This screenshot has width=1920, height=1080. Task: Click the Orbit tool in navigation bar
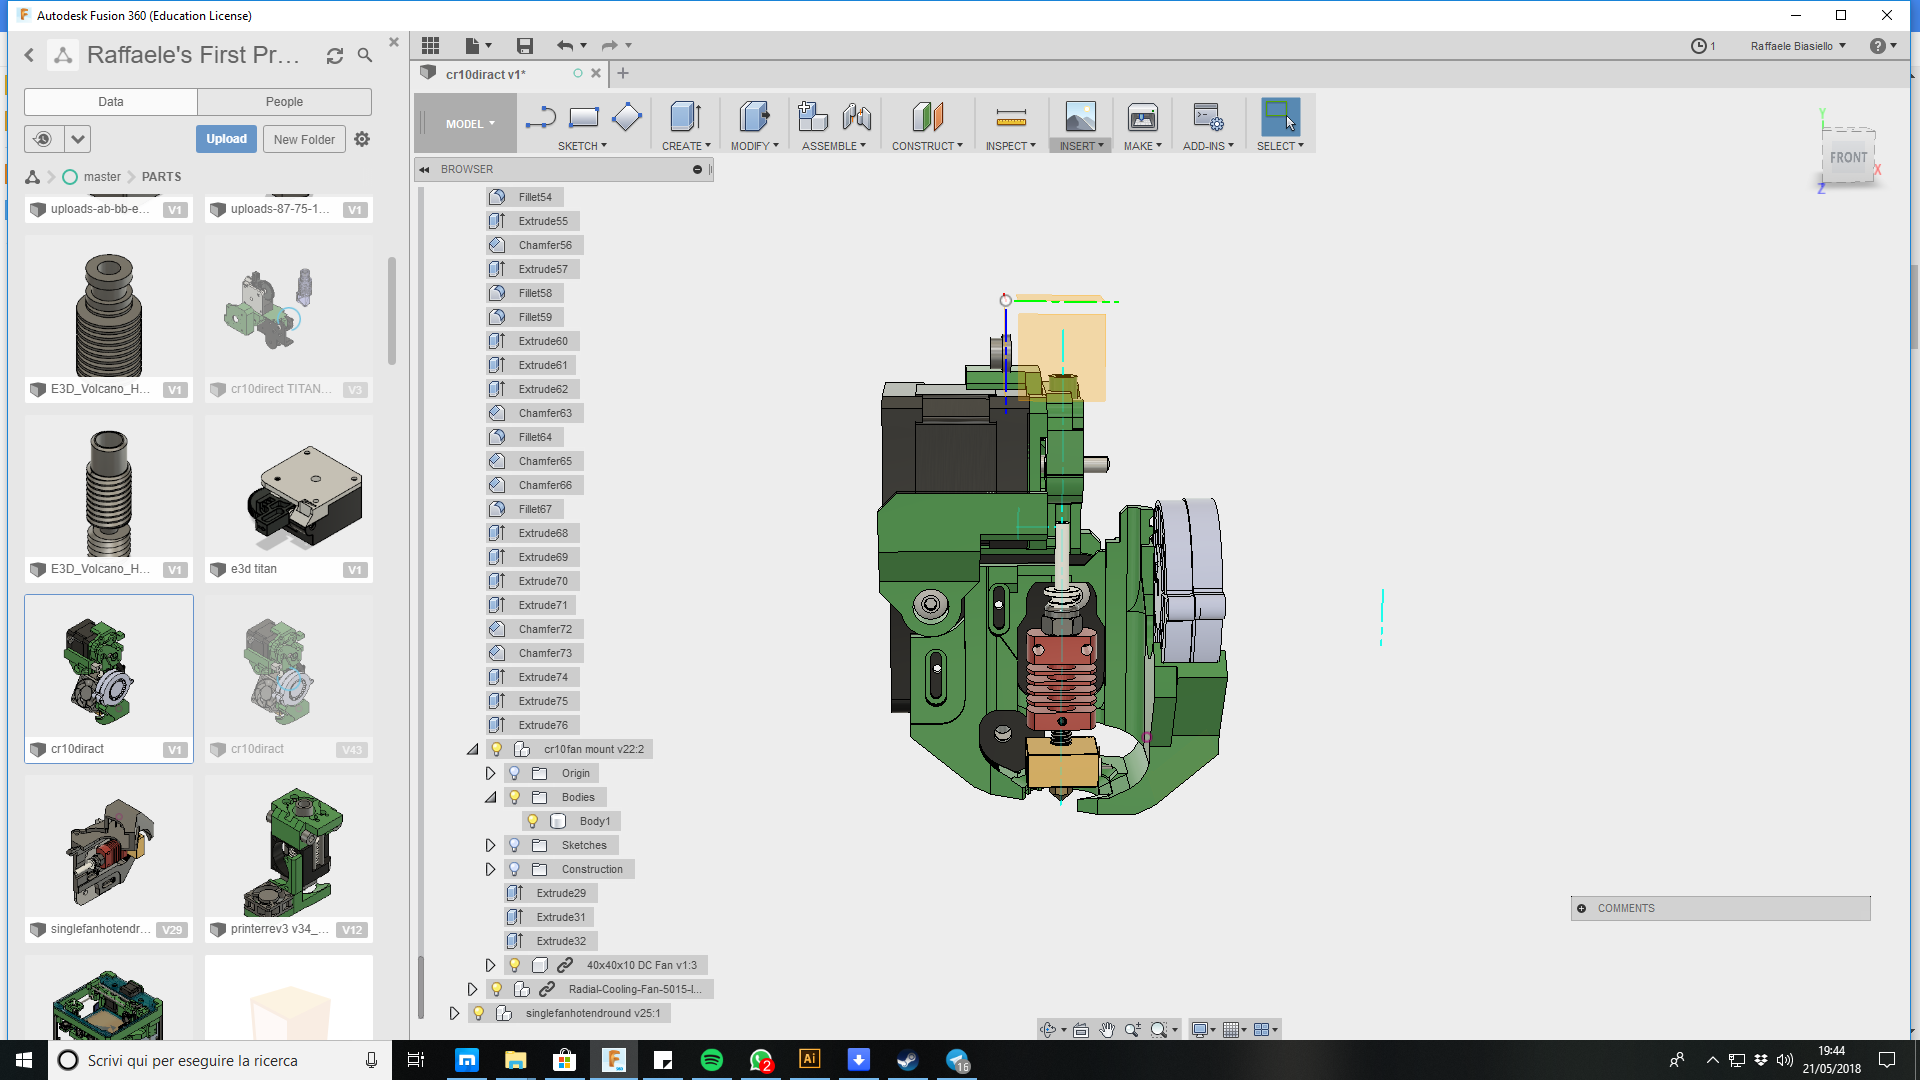1048,1029
